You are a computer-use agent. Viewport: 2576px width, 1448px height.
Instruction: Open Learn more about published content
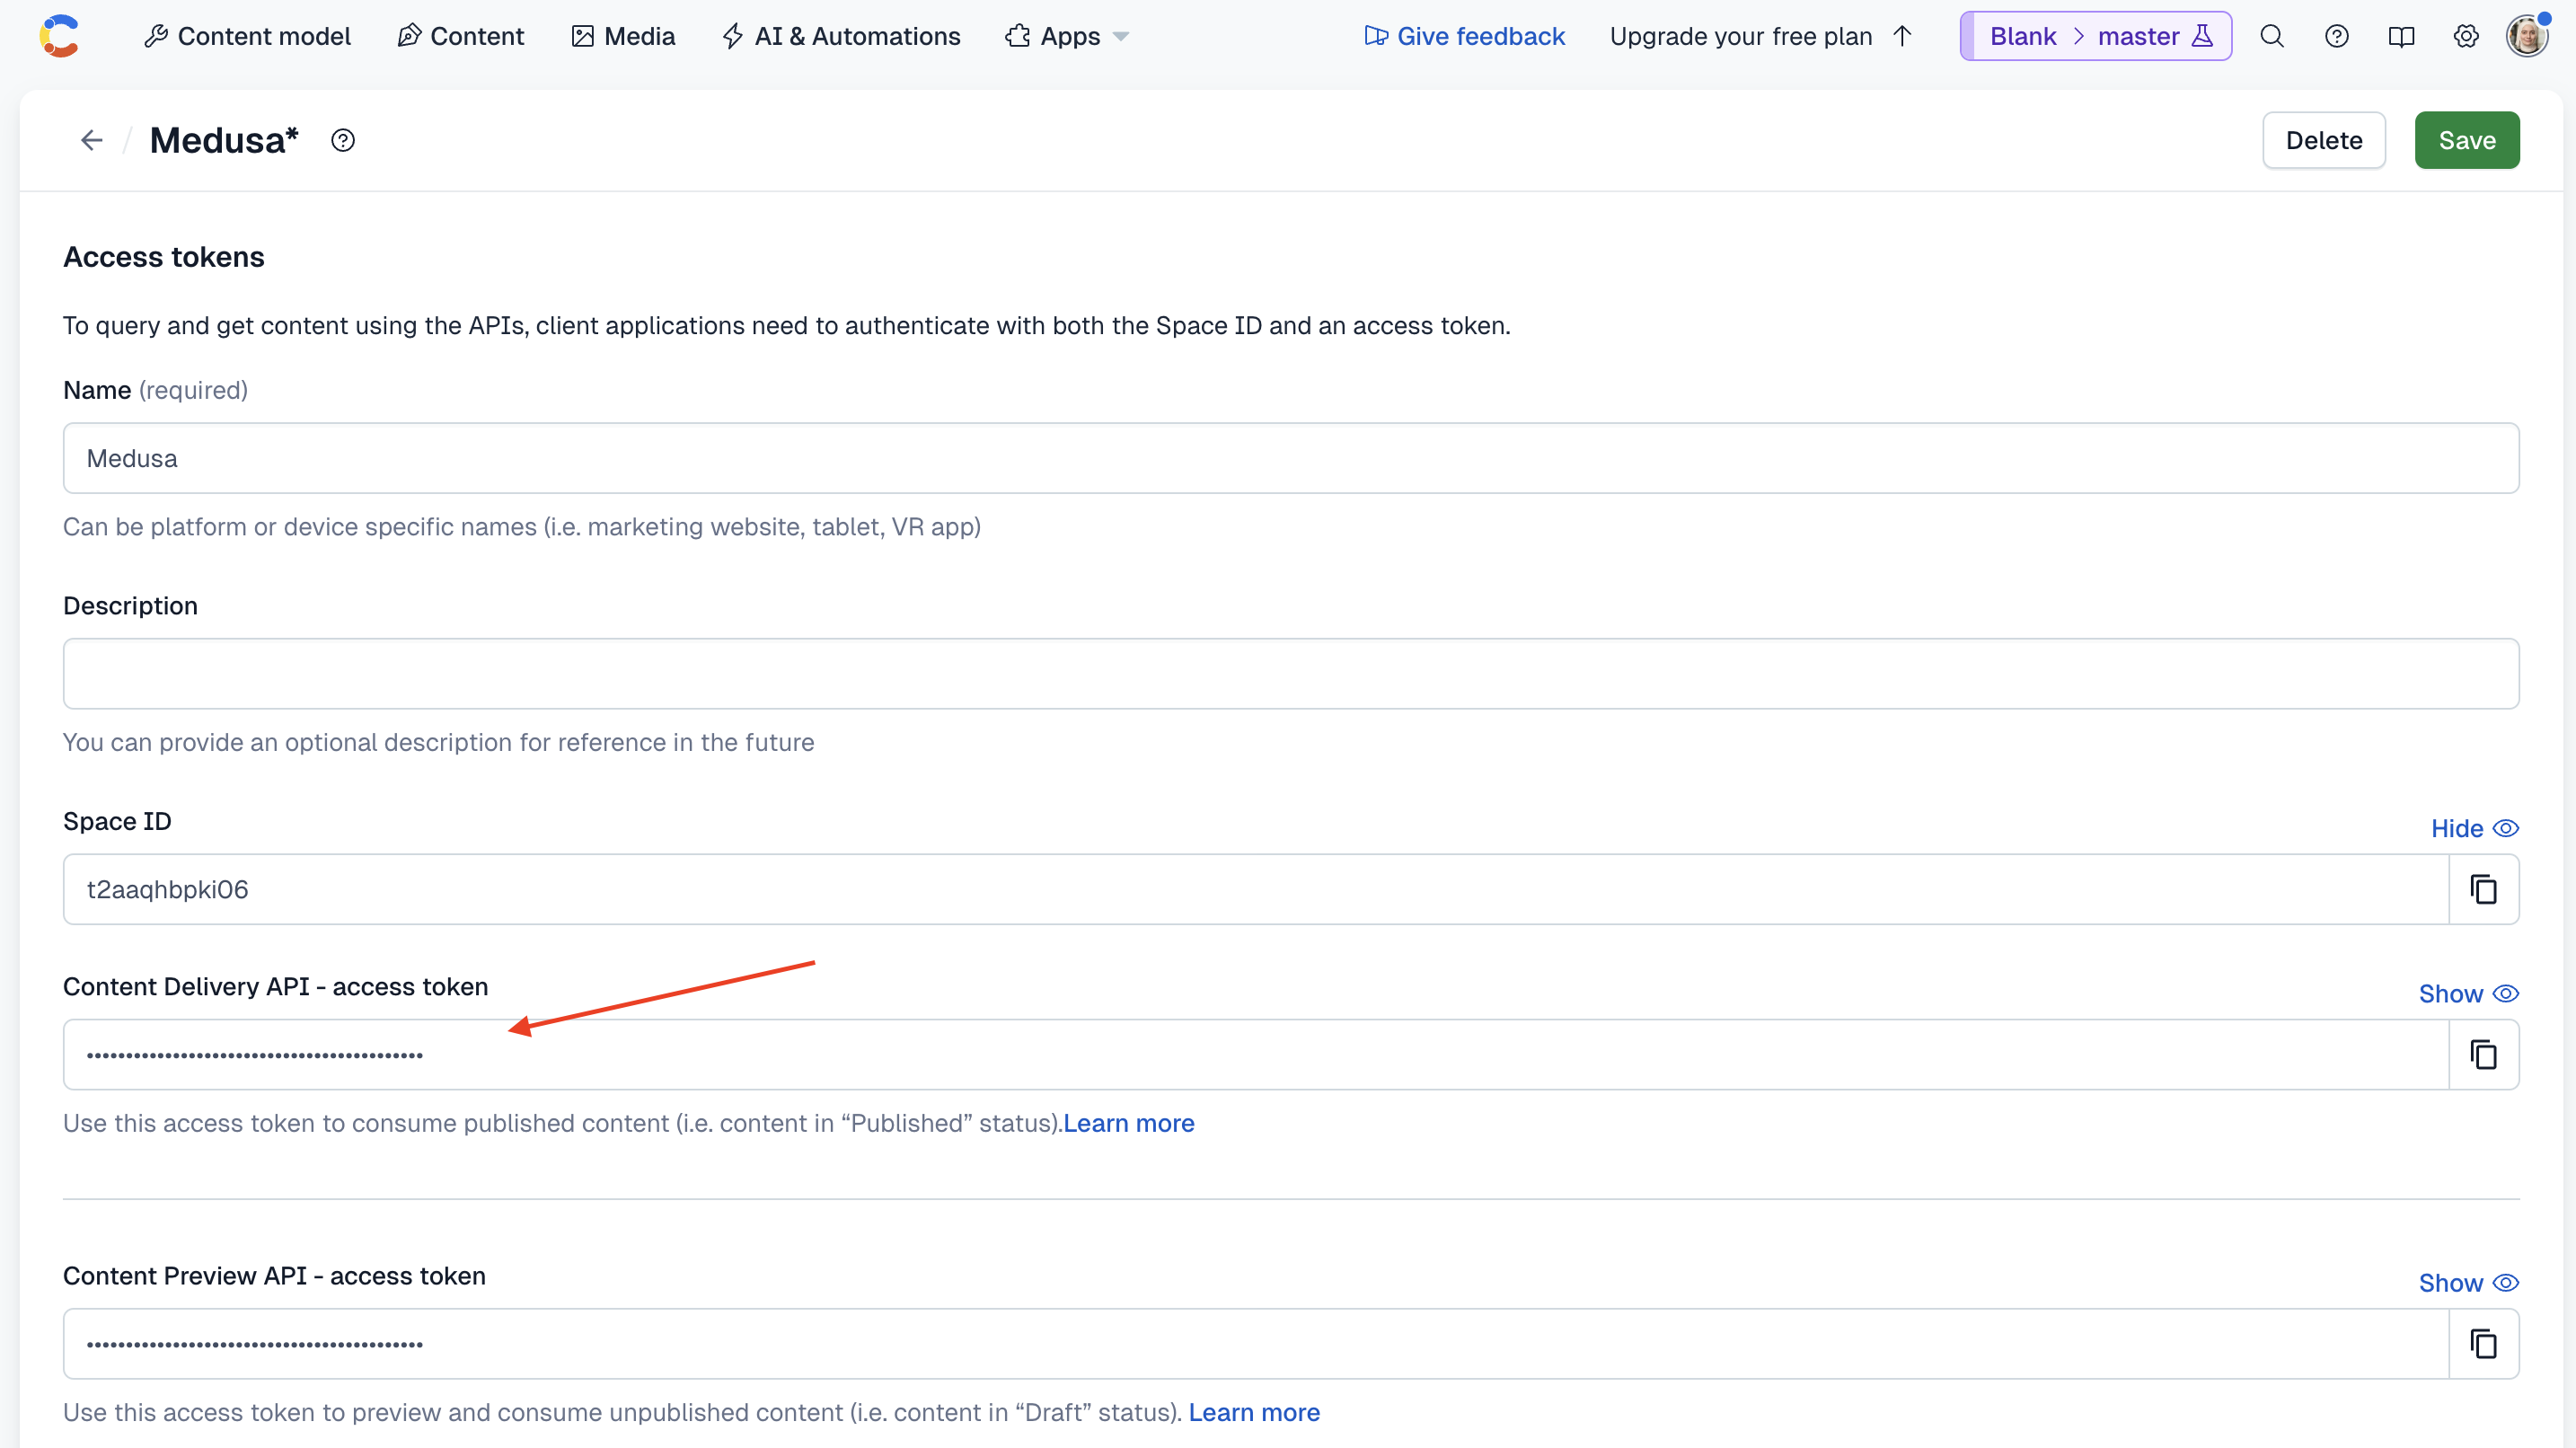tap(1129, 1123)
